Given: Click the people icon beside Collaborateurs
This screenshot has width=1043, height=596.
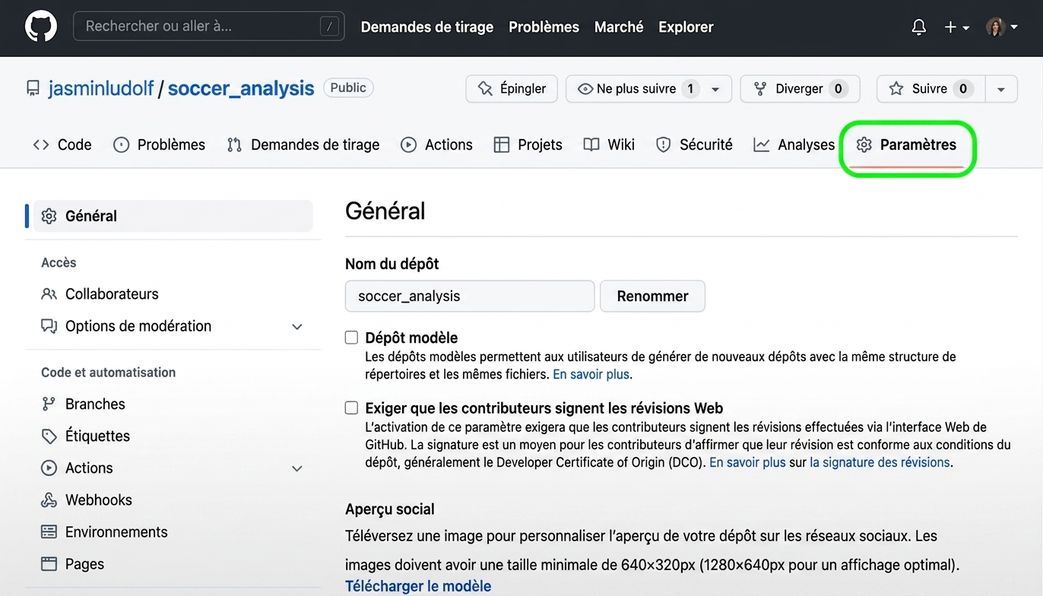Looking at the screenshot, I should (49, 294).
